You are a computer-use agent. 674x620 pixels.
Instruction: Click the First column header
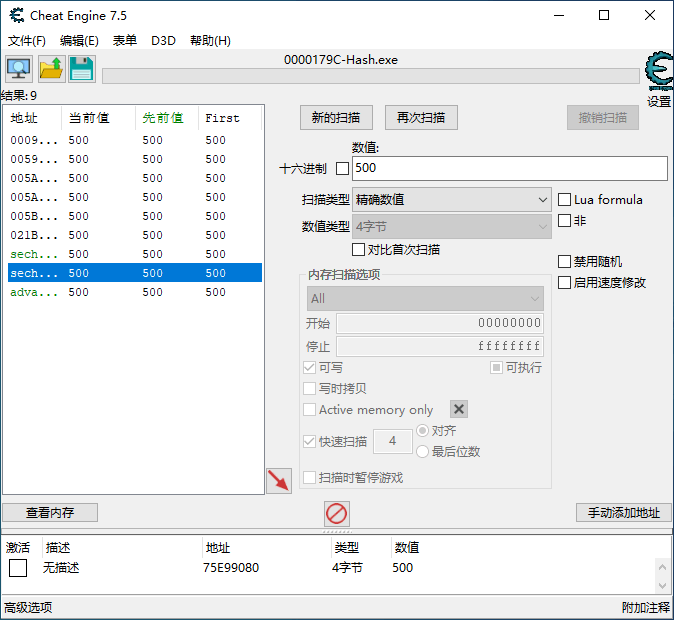tap(230, 118)
